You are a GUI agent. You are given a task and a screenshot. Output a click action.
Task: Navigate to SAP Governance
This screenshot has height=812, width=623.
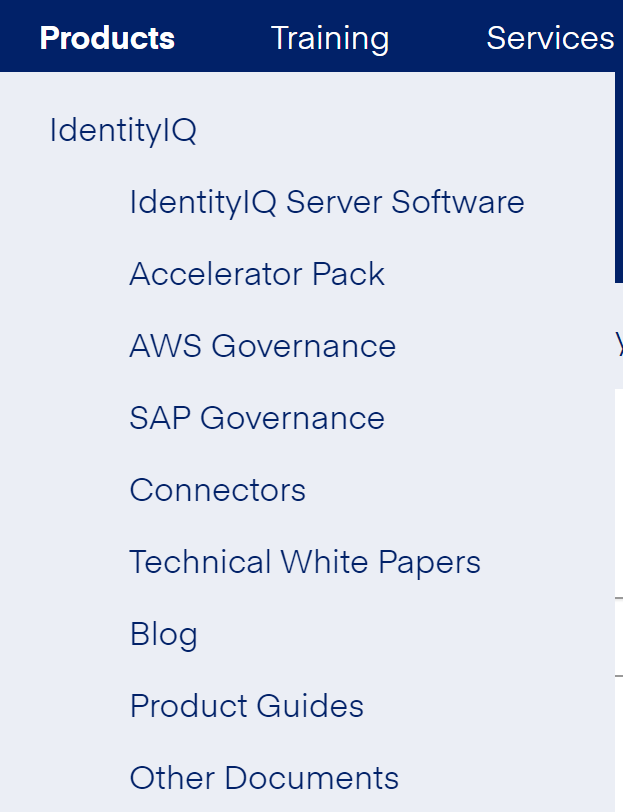click(x=257, y=417)
